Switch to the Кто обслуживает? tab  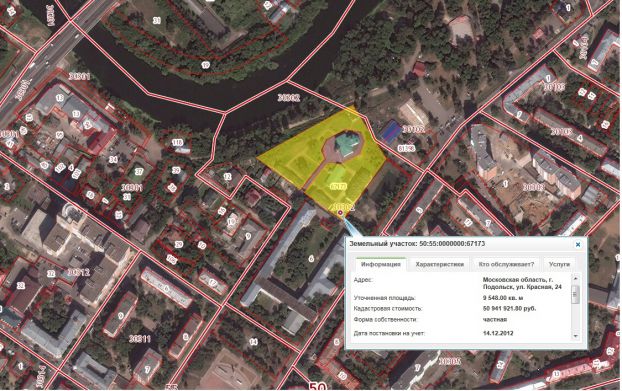pos(506,264)
